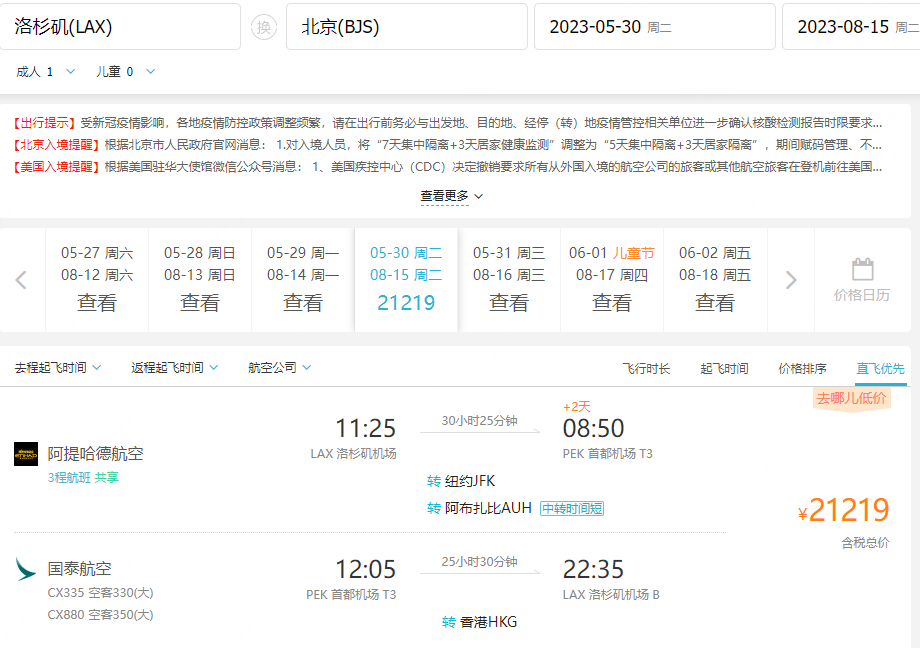920x648 pixels.
Task: Select the 05-31 周三 date tab
Action: coord(509,280)
